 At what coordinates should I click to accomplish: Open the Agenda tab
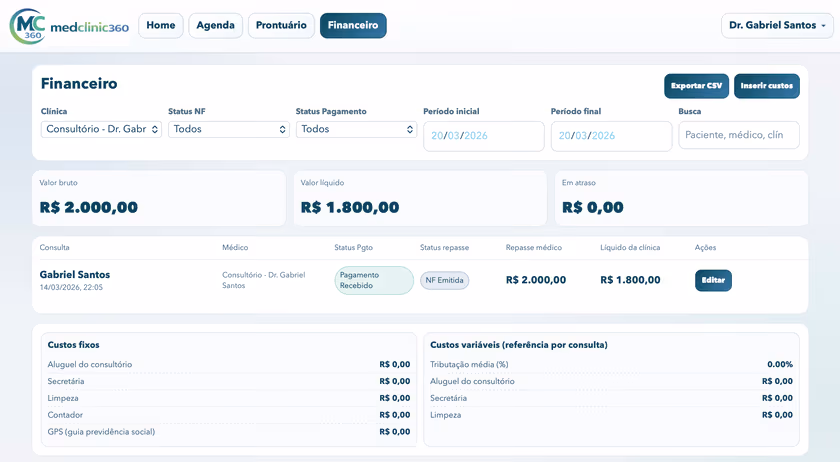click(x=215, y=25)
